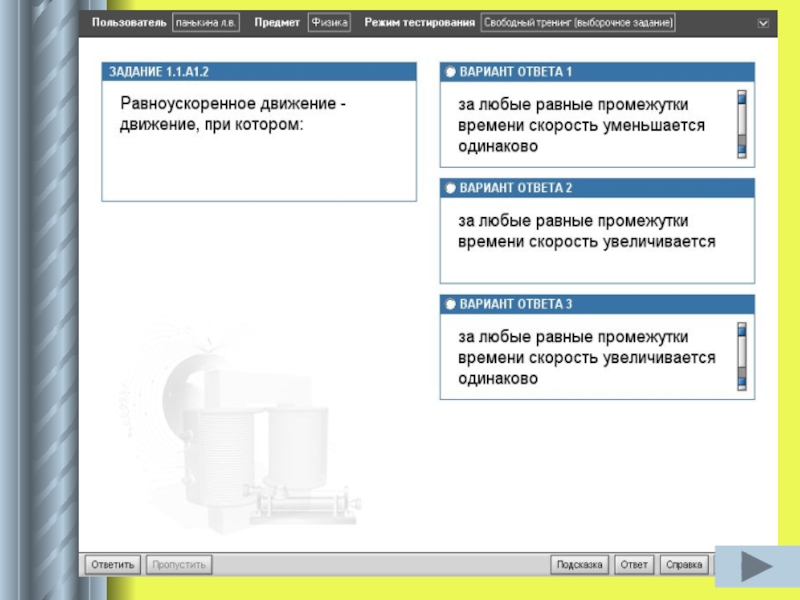800x600 pixels.
Task: Click the ВАРИАНТ ОТВЕТА 1 header
Action: point(597,72)
